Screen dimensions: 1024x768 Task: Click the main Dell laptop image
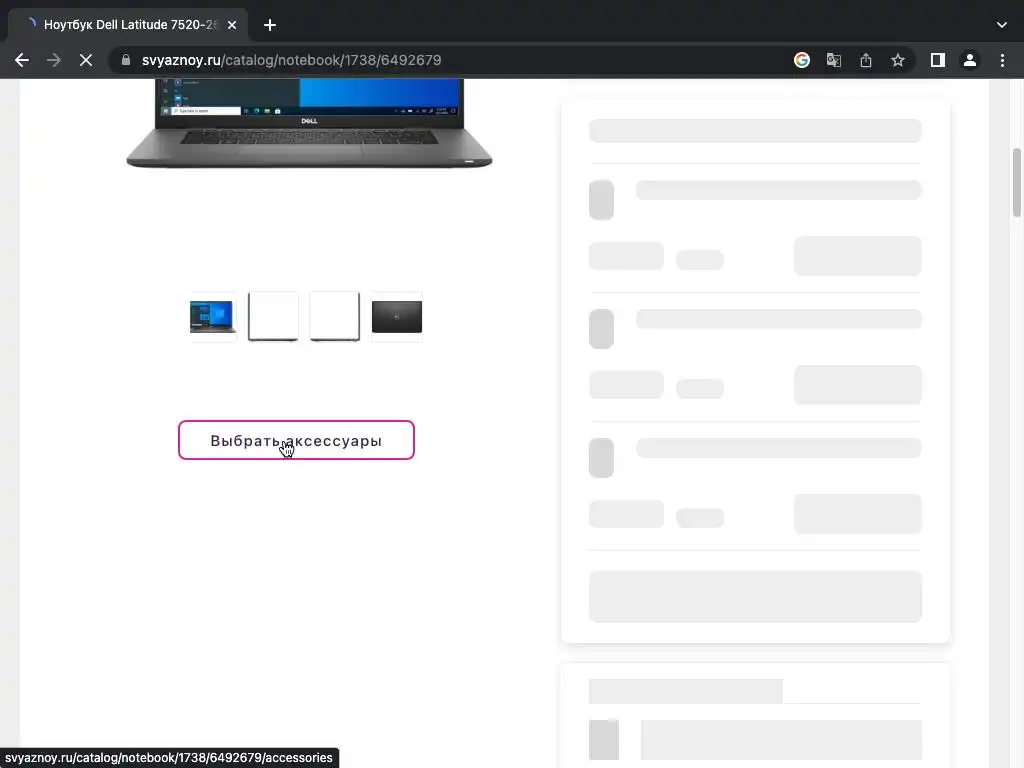click(309, 124)
